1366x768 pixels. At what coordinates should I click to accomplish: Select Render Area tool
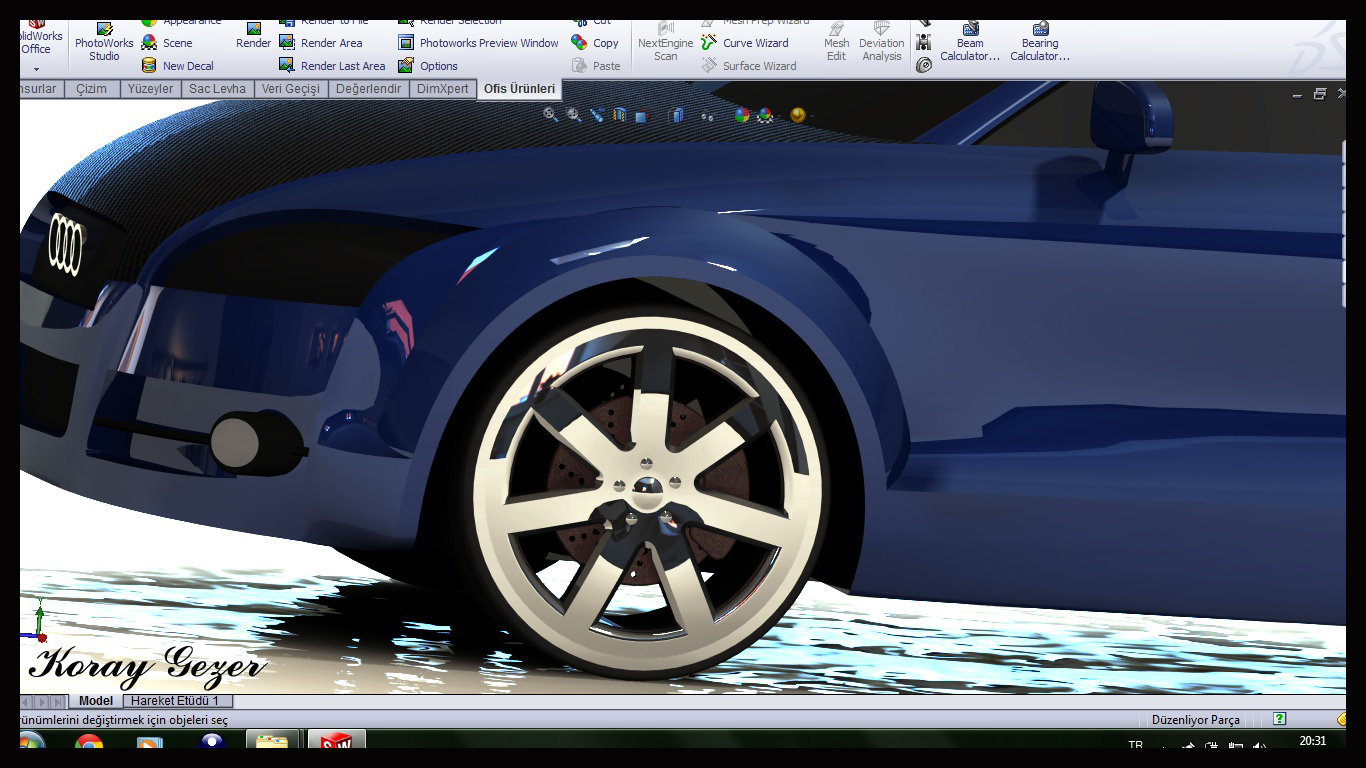point(320,43)
